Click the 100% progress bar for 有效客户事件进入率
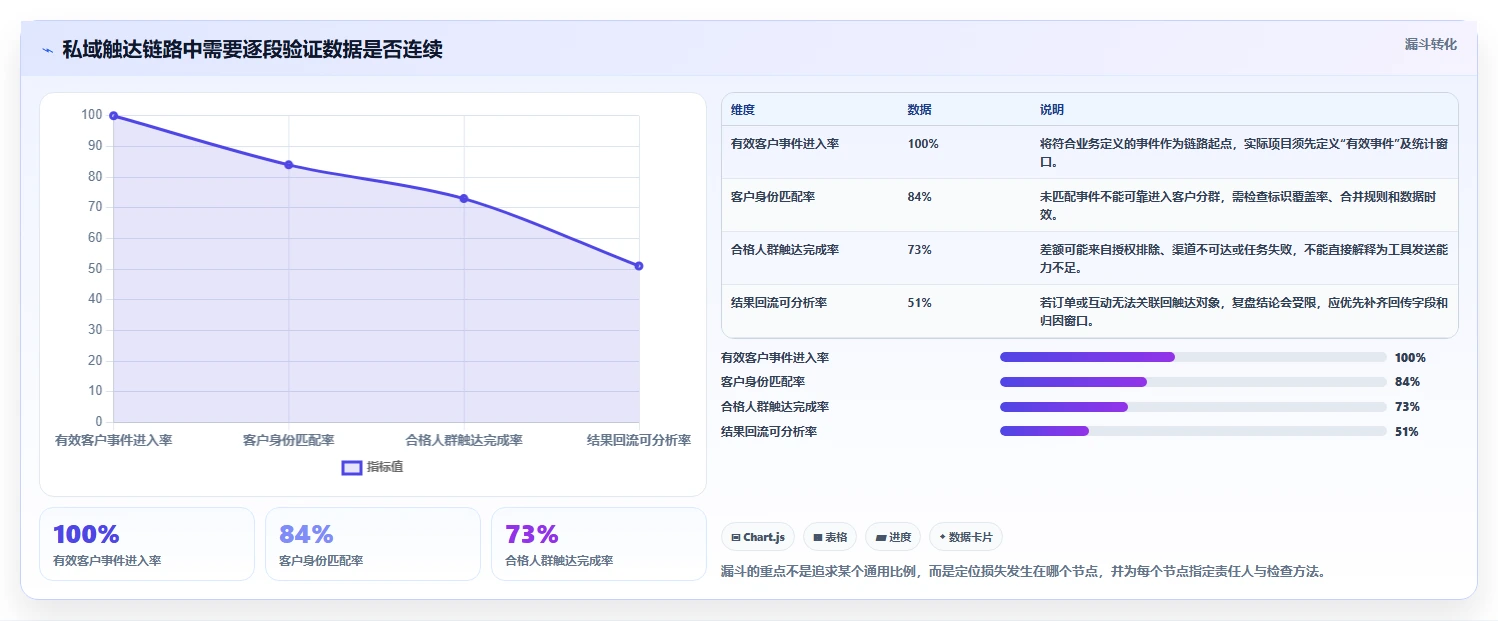The height and width of the screenshot is (621, 1498). click(1193, 357)
